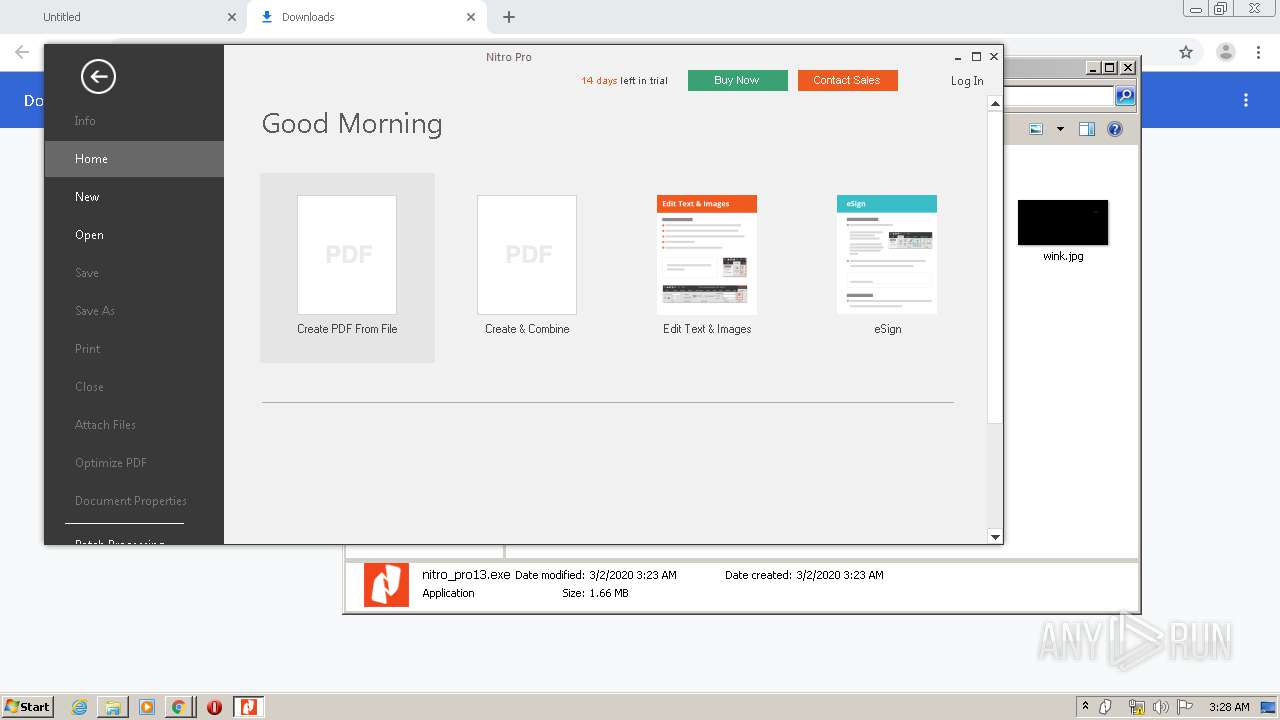Screen dimensions: 1280x720
Task: Click the Explorer search magnifier button
Action: point(1125,96)
